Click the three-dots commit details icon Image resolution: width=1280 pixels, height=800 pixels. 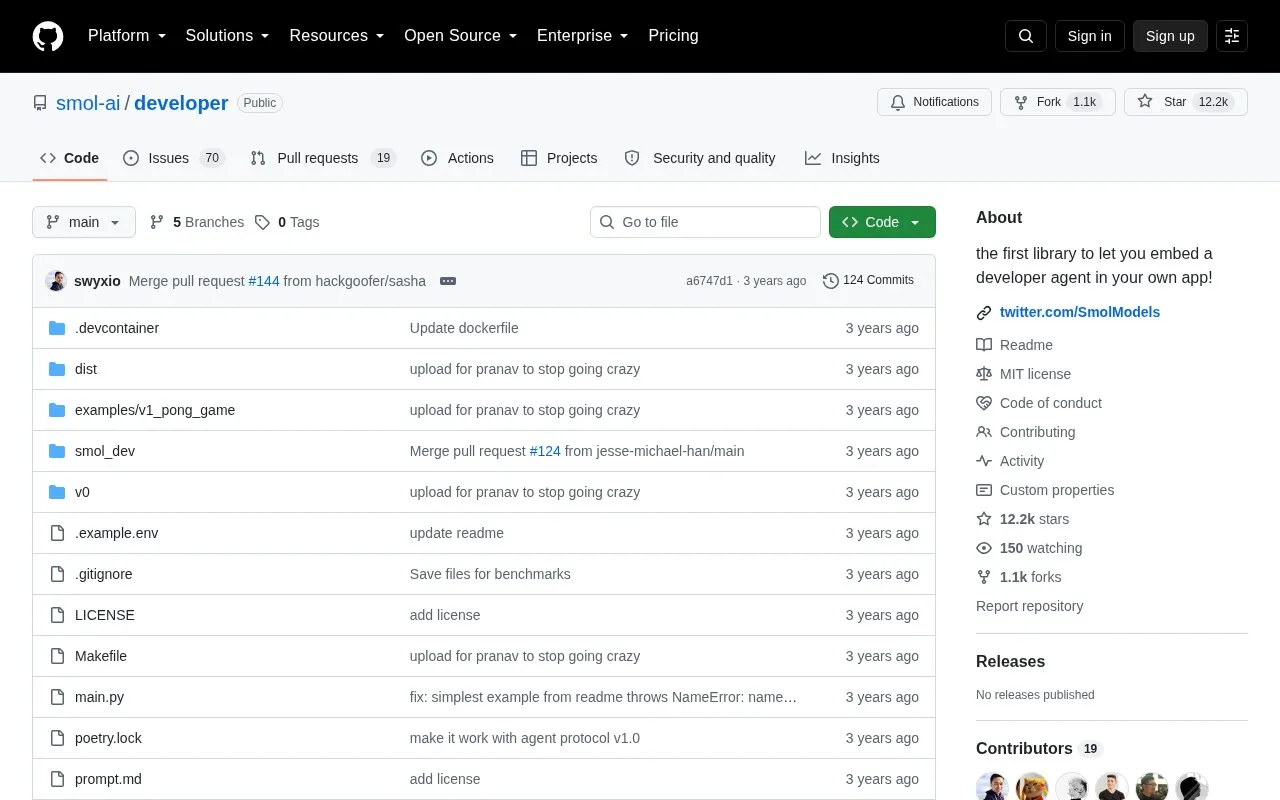coord(448,281)
